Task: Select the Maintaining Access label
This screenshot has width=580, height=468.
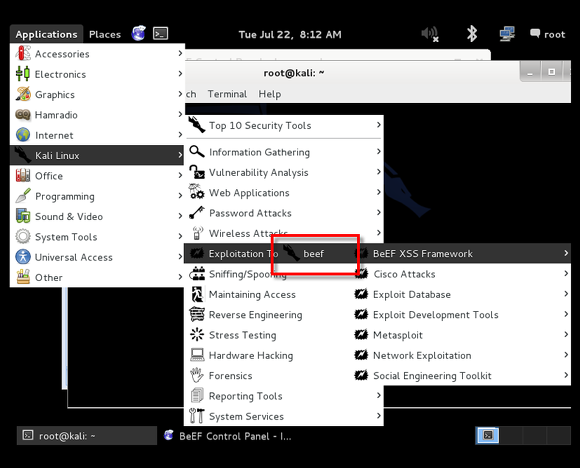Action: click(252, 294)
